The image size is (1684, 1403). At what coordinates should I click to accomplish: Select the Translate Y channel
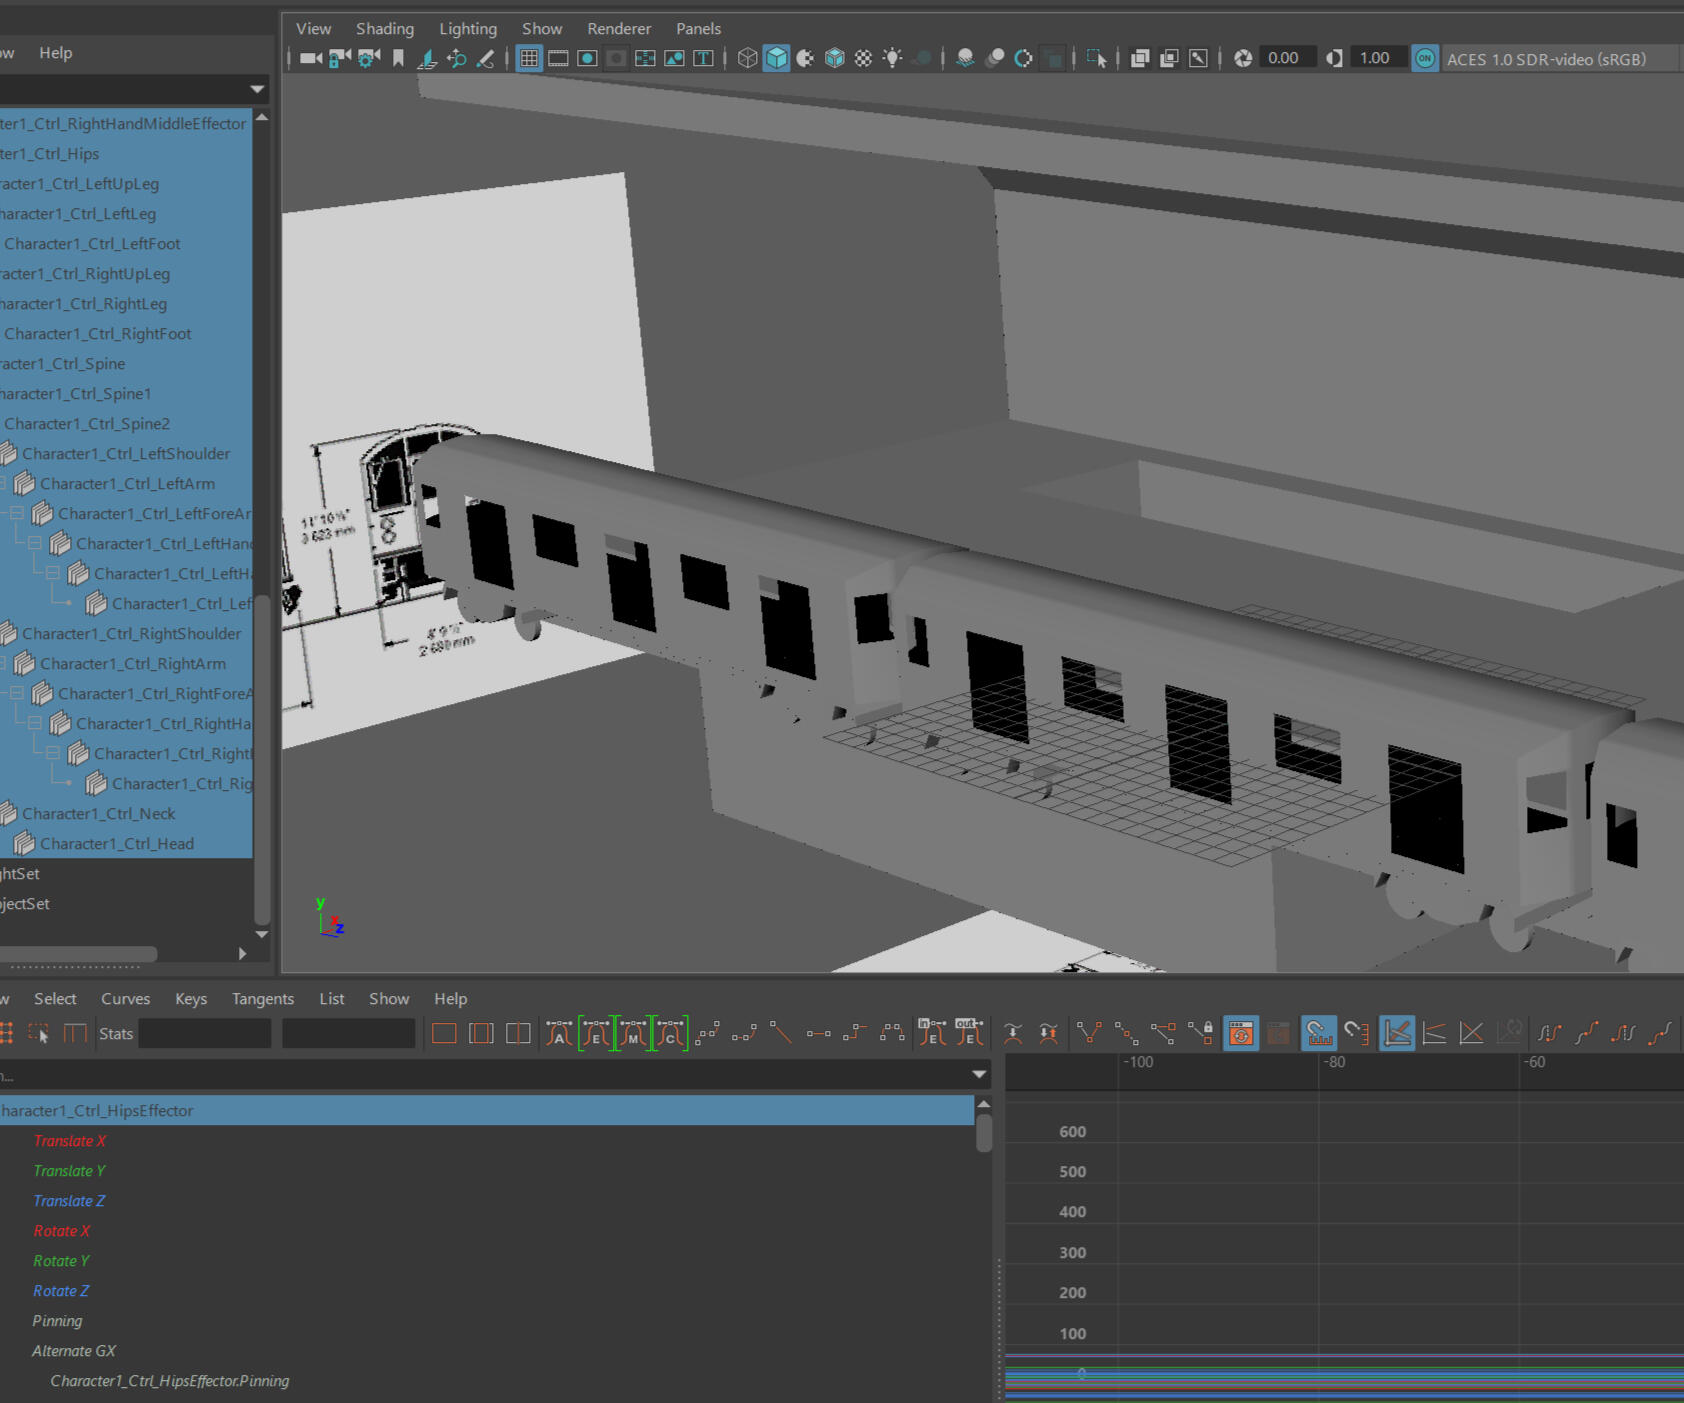(69, 1171)
